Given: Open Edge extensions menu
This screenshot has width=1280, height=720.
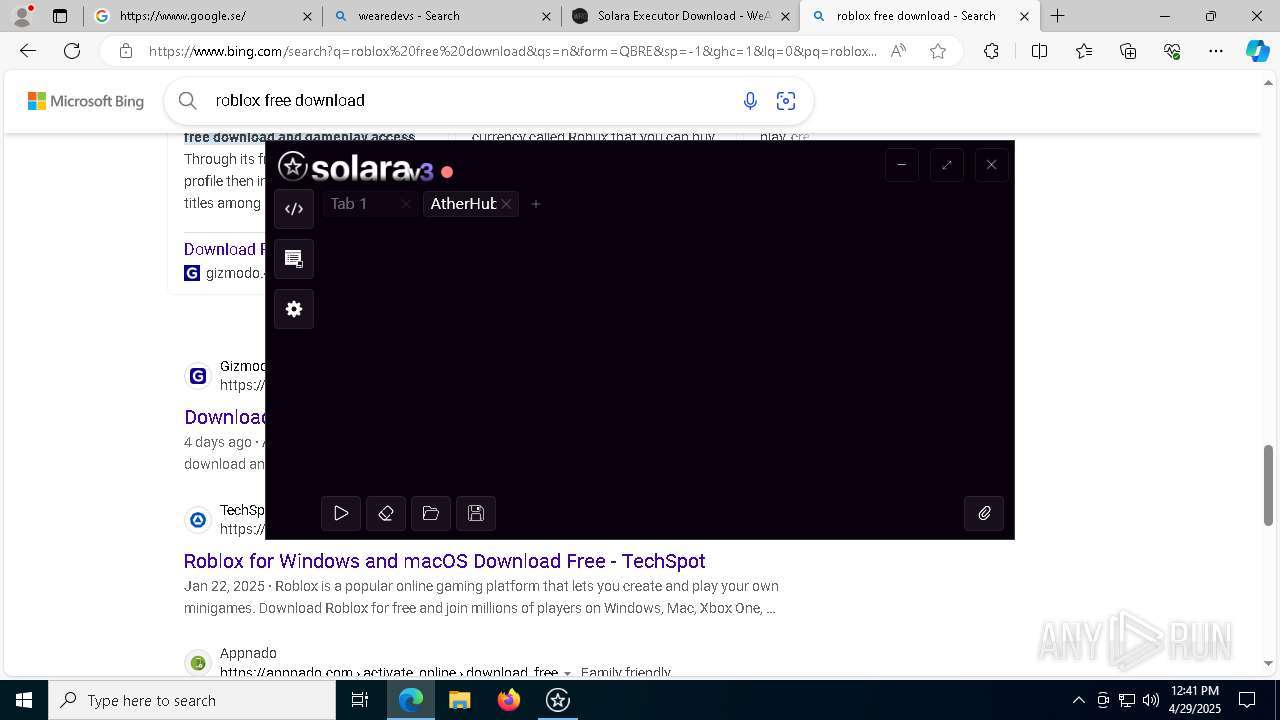Looking at the screenshot, I should point(991,51).
